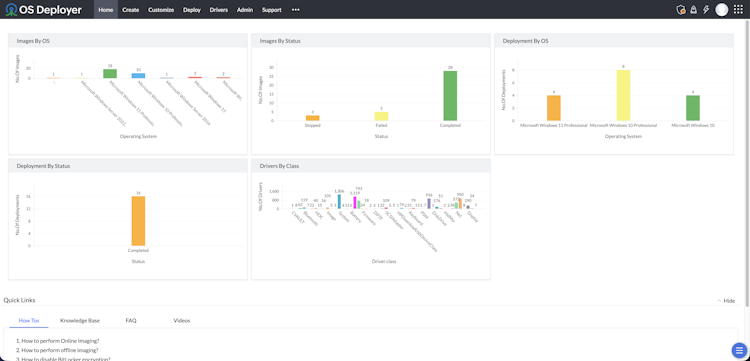The height and width of the screenshot is (361, 750).
Task: Switch to the Knowledge Base tab
Action: coord(80,320)
